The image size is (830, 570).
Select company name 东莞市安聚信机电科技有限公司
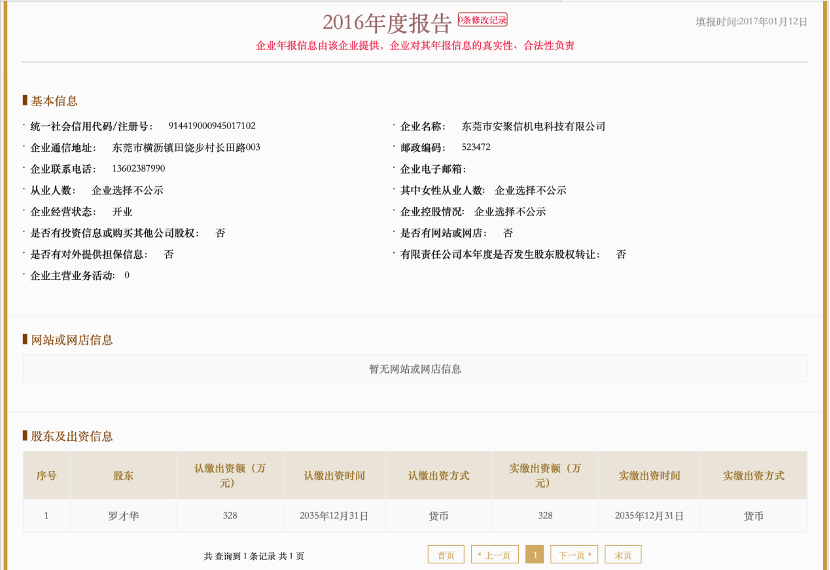click(x=533, y=126)
